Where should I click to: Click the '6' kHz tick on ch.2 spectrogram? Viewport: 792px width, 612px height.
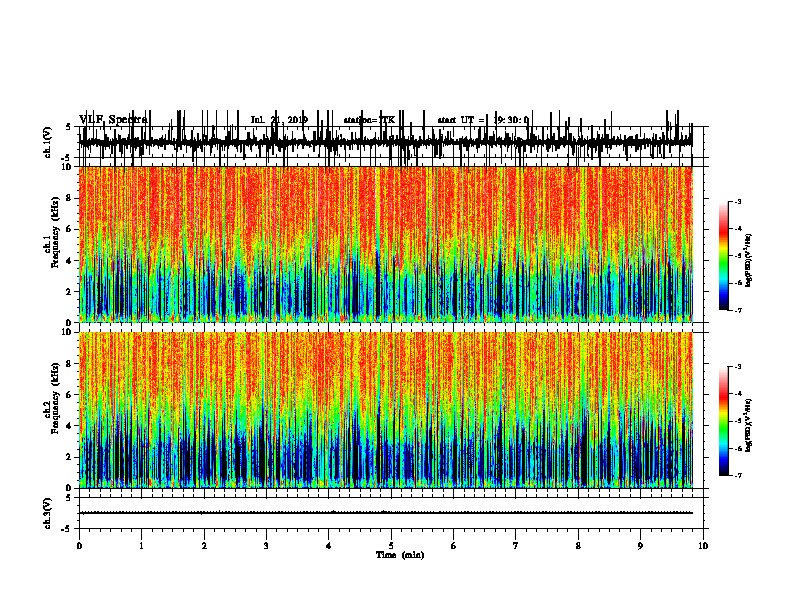(69, 395)
